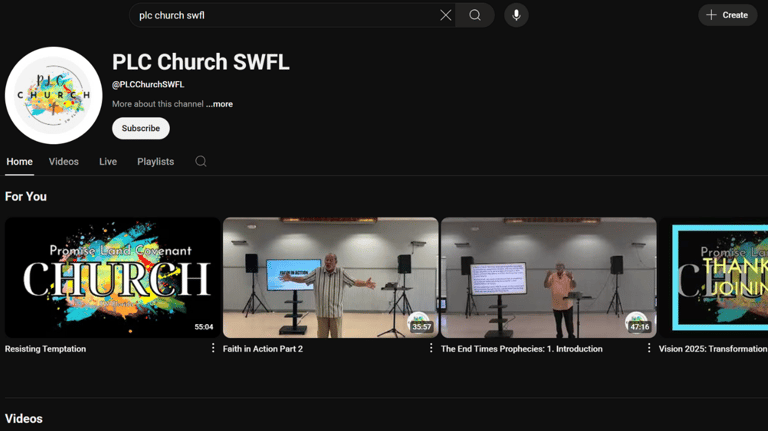
Task: Open Vision 2025: Transformation title link
Action: click(x=713, y=349)
